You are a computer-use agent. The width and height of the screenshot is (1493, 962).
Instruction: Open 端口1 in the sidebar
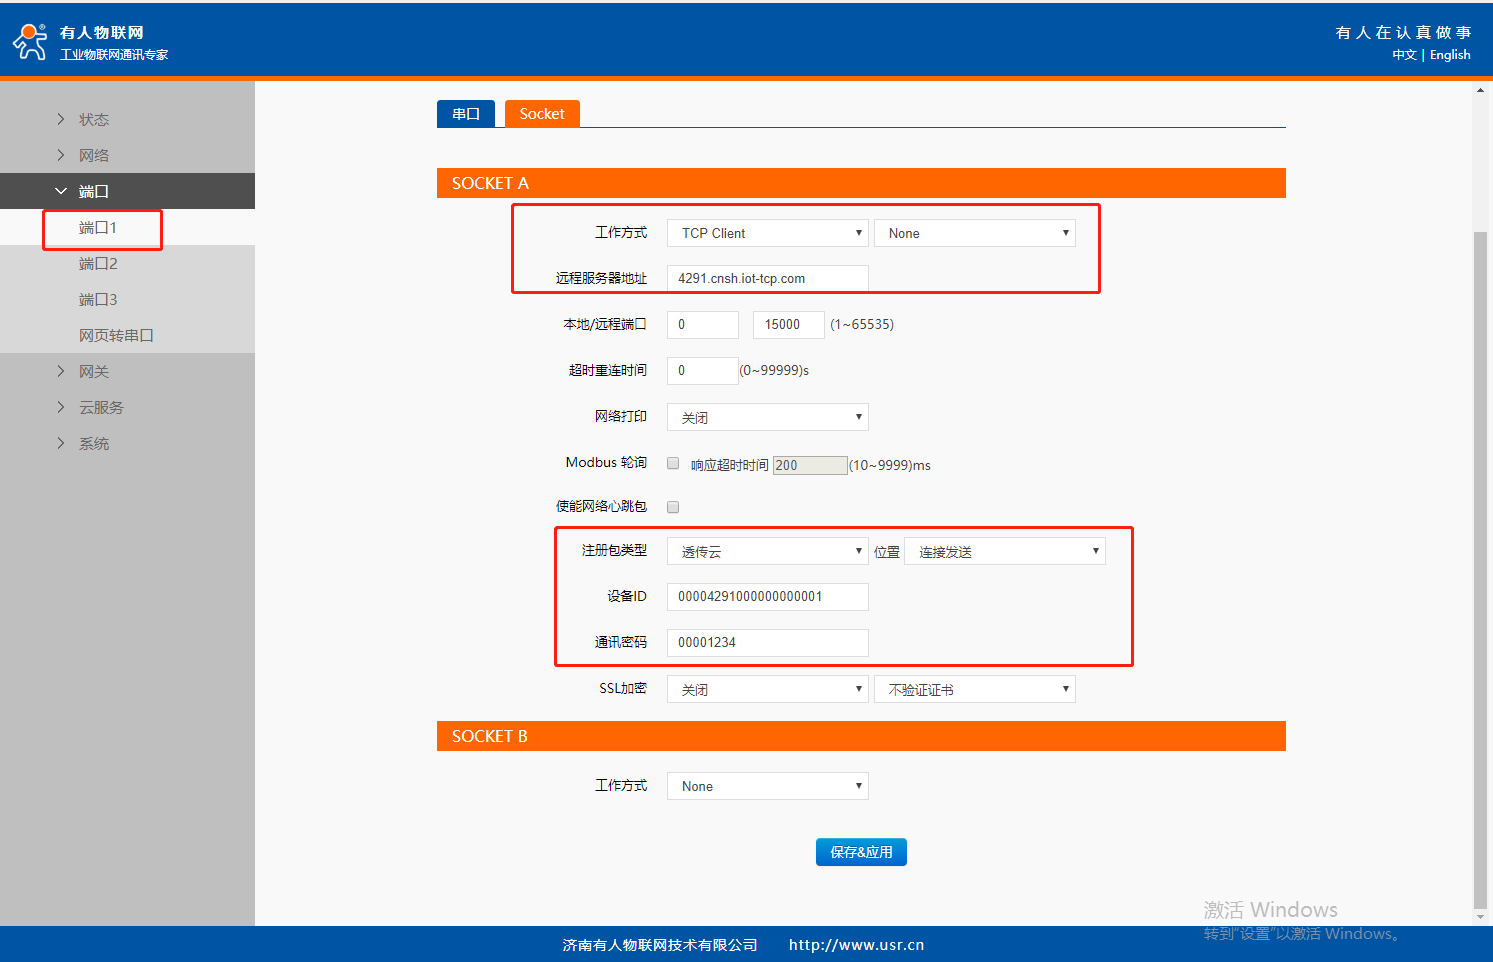tap(98, 228)
